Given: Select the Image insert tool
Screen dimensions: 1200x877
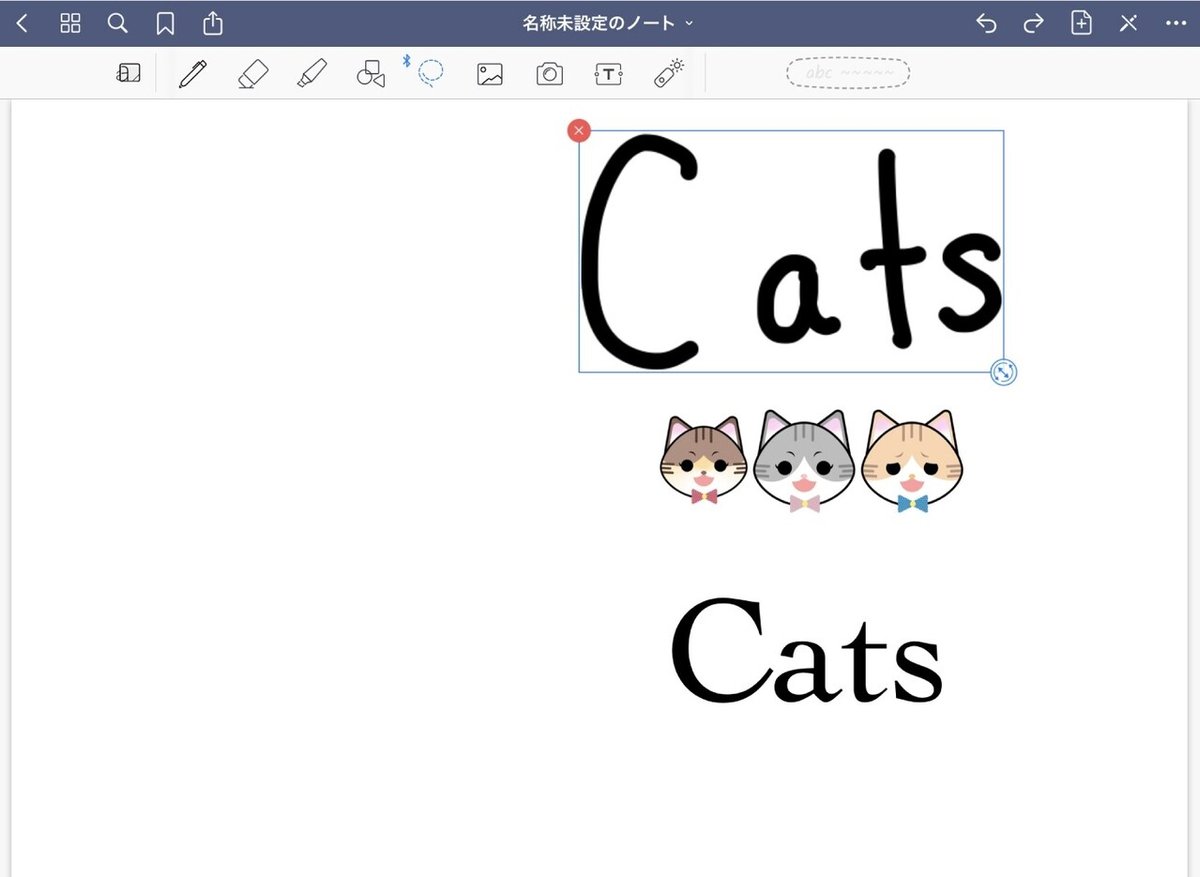Looking at the screenshot, I should tap(490, 74).
